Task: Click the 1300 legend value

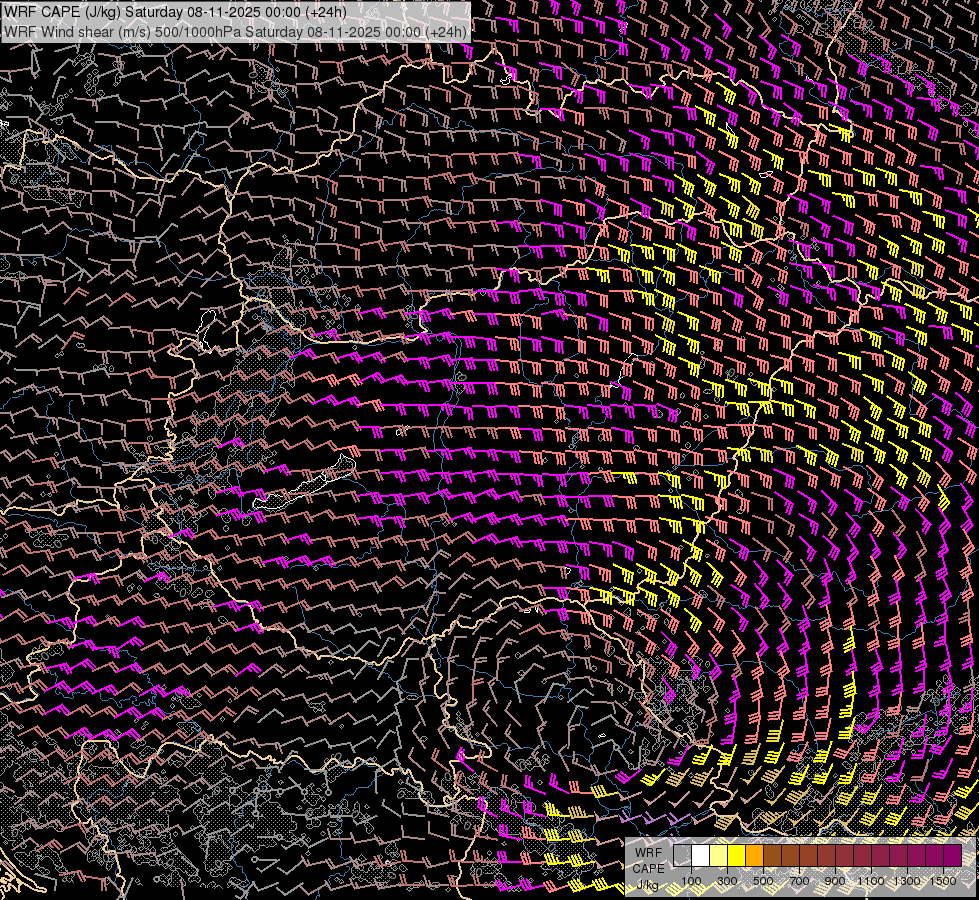Action: point(907,881)
